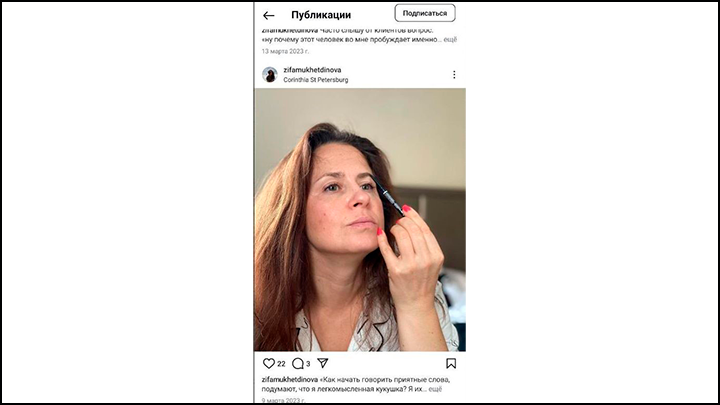View the 22 likes count
The image size is (720, 405).
[x=281, y=364]
